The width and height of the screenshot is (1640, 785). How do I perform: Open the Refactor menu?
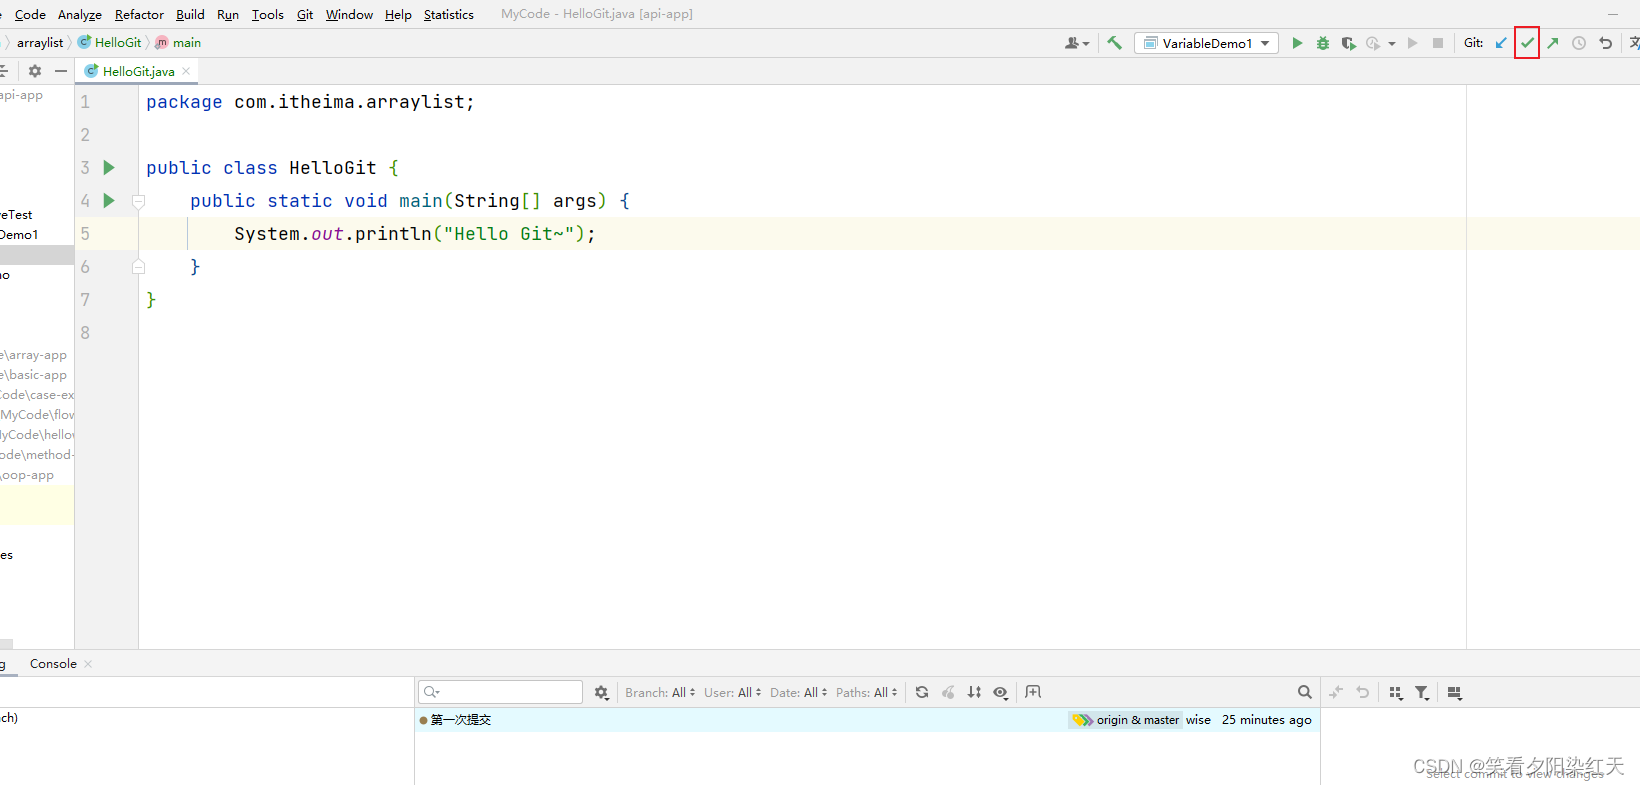[139, 14]
